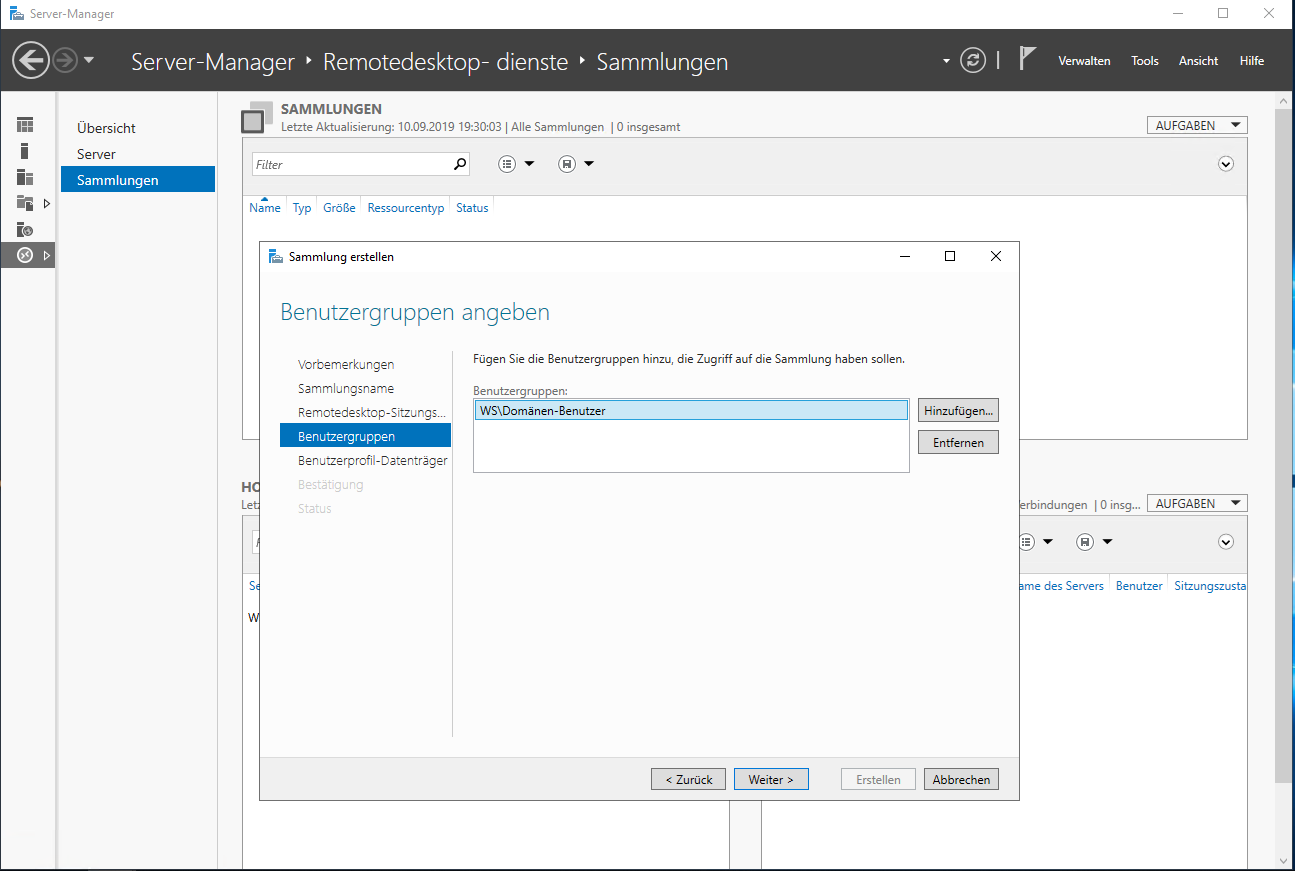Open Server in the navigation pane
Viewport: 1295px width, 871px height.
pyautogui.click(x=96, y=154)
